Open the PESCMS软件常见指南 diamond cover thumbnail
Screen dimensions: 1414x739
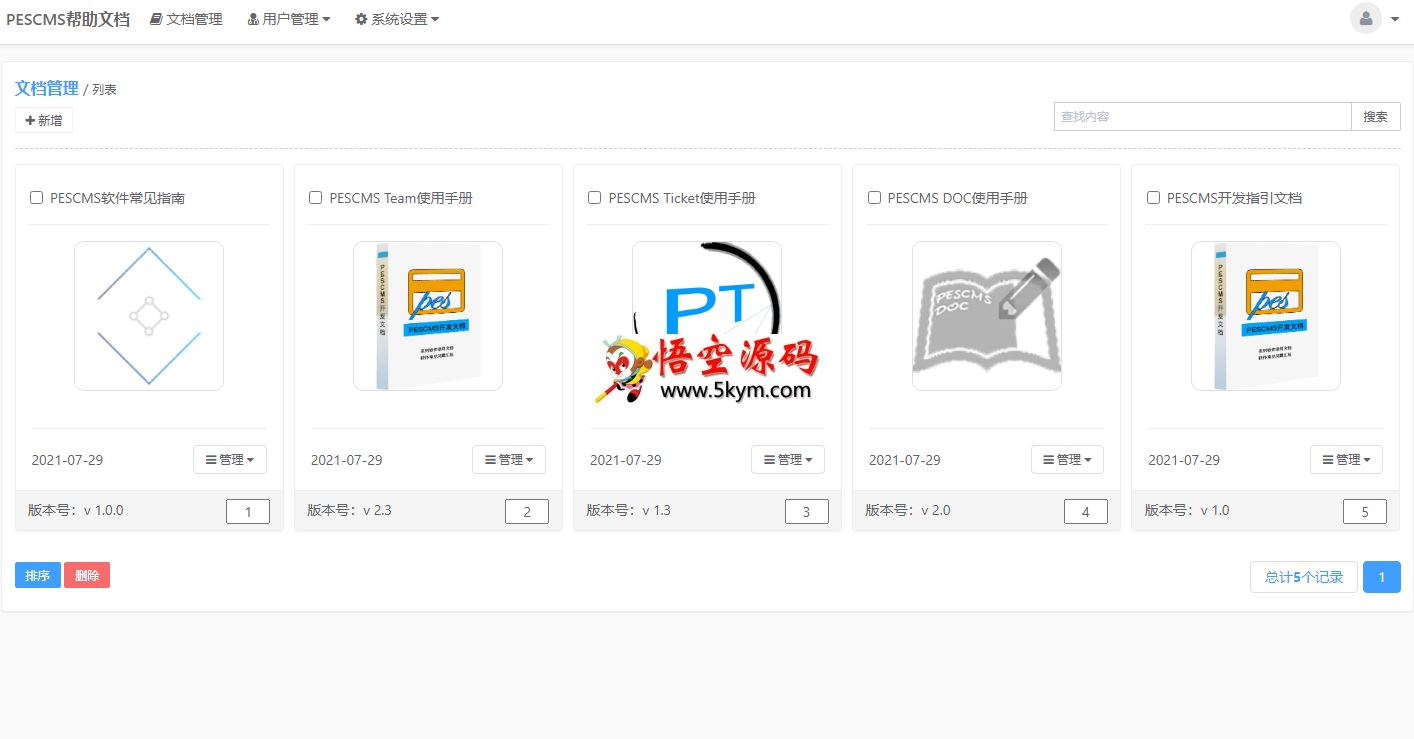[x=149, y=316]
